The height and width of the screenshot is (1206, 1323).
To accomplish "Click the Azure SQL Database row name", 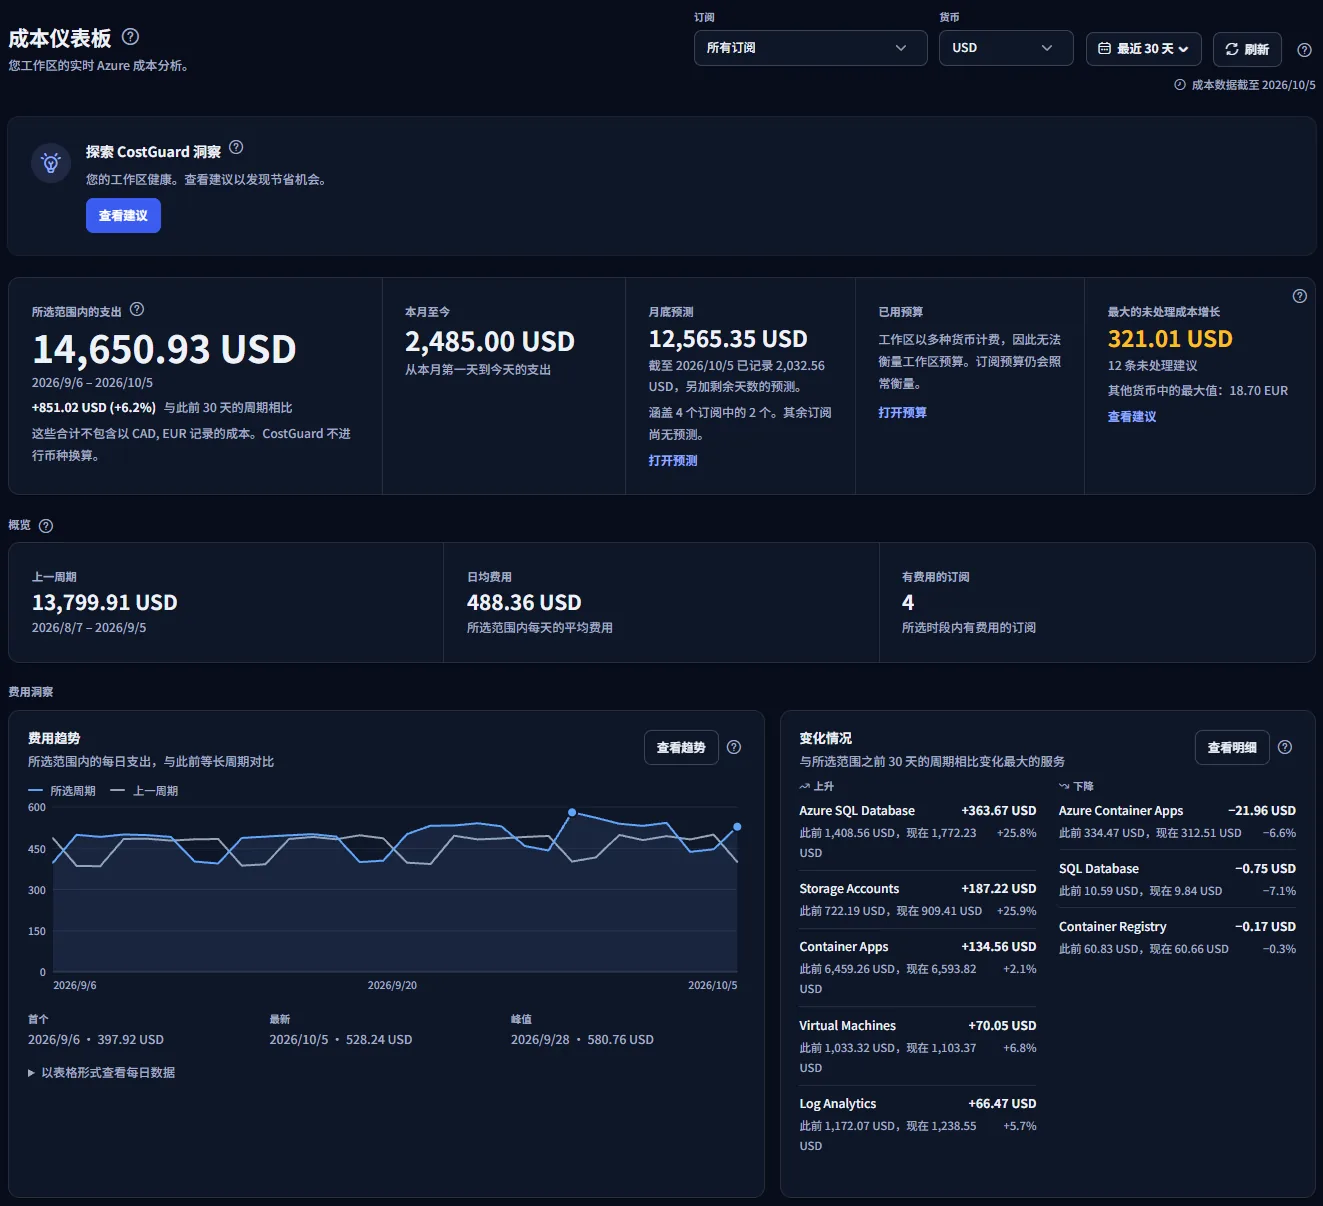I will click(x=857, y=811).
